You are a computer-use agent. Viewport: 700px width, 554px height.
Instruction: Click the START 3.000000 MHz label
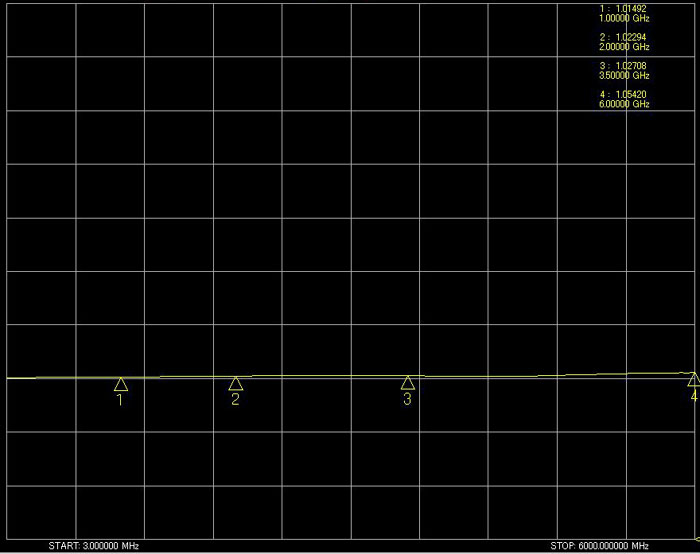pyautogui.click(x=93, y=547)
